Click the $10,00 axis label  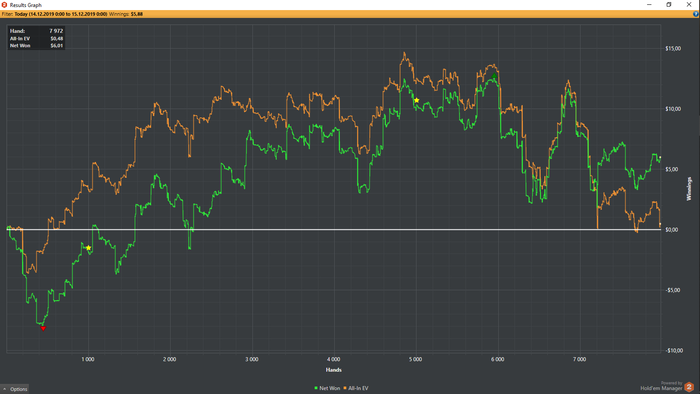tap(673, 109)
